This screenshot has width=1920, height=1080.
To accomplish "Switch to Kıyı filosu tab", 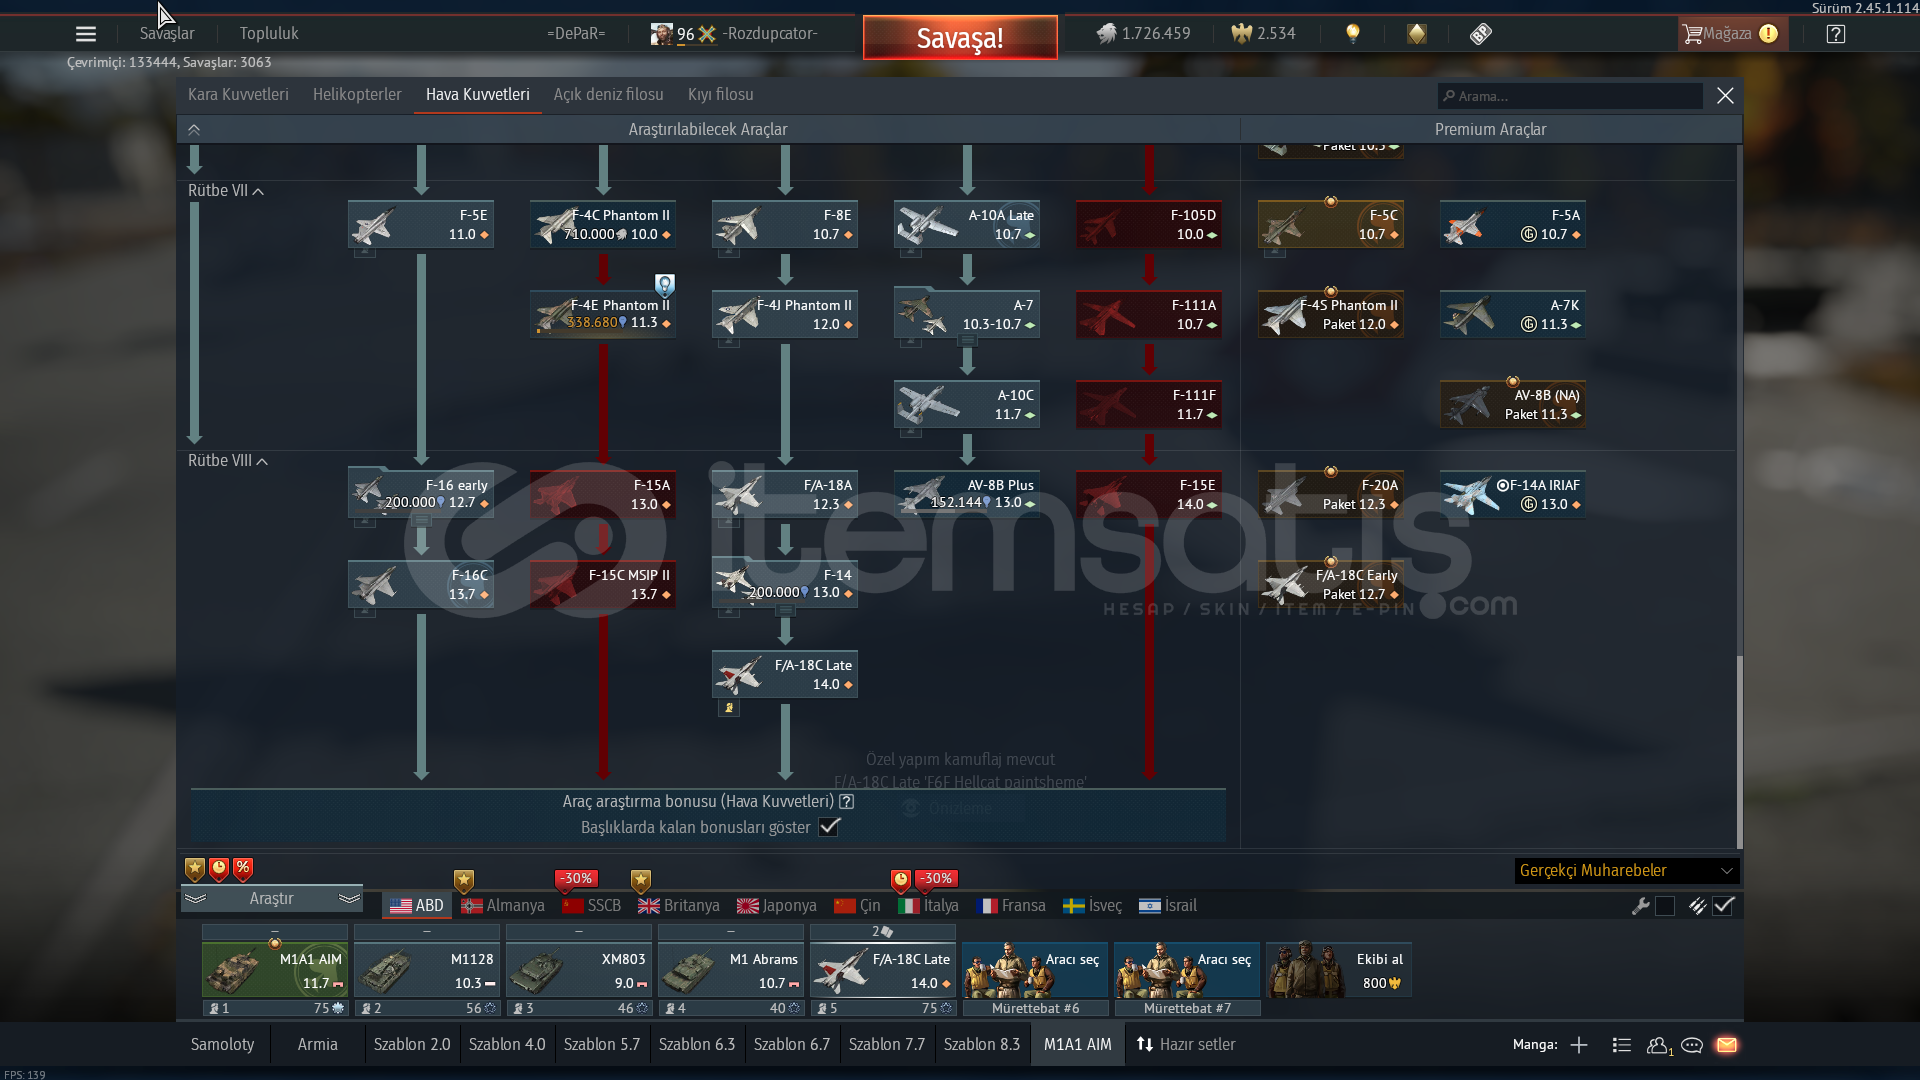I will pos(720,94).
